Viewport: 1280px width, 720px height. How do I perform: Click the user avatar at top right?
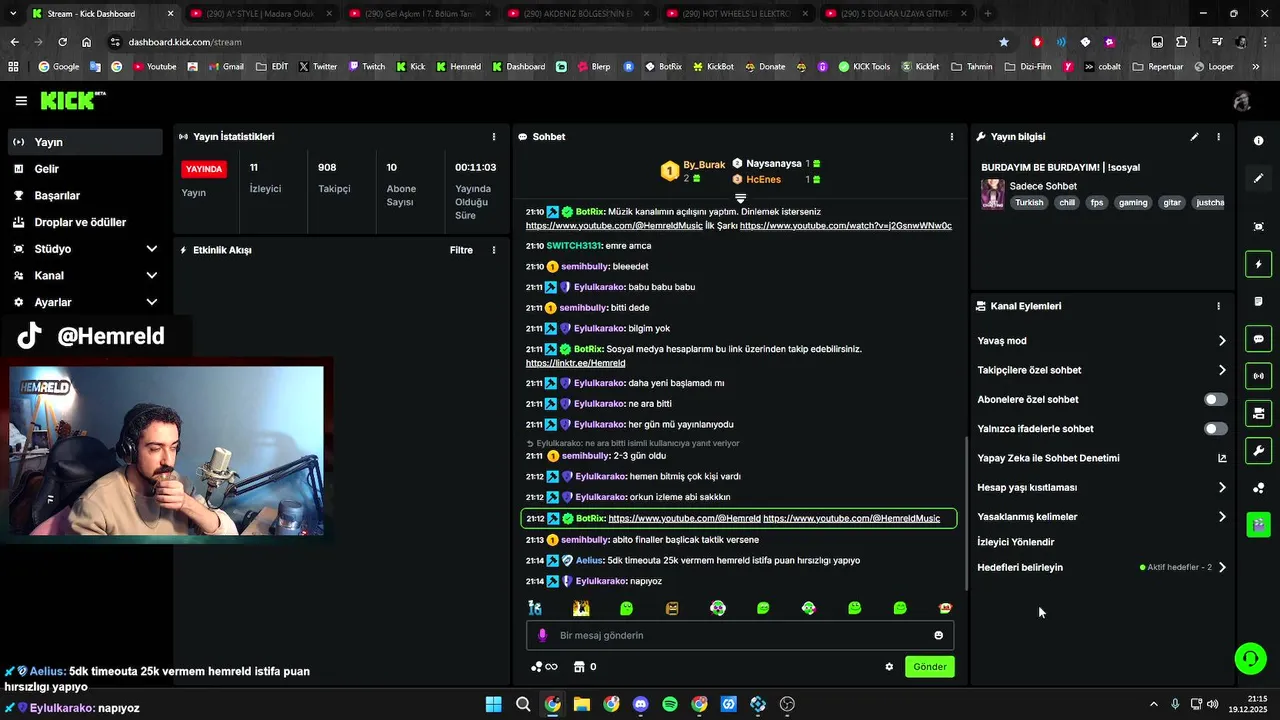[1242, 101]
